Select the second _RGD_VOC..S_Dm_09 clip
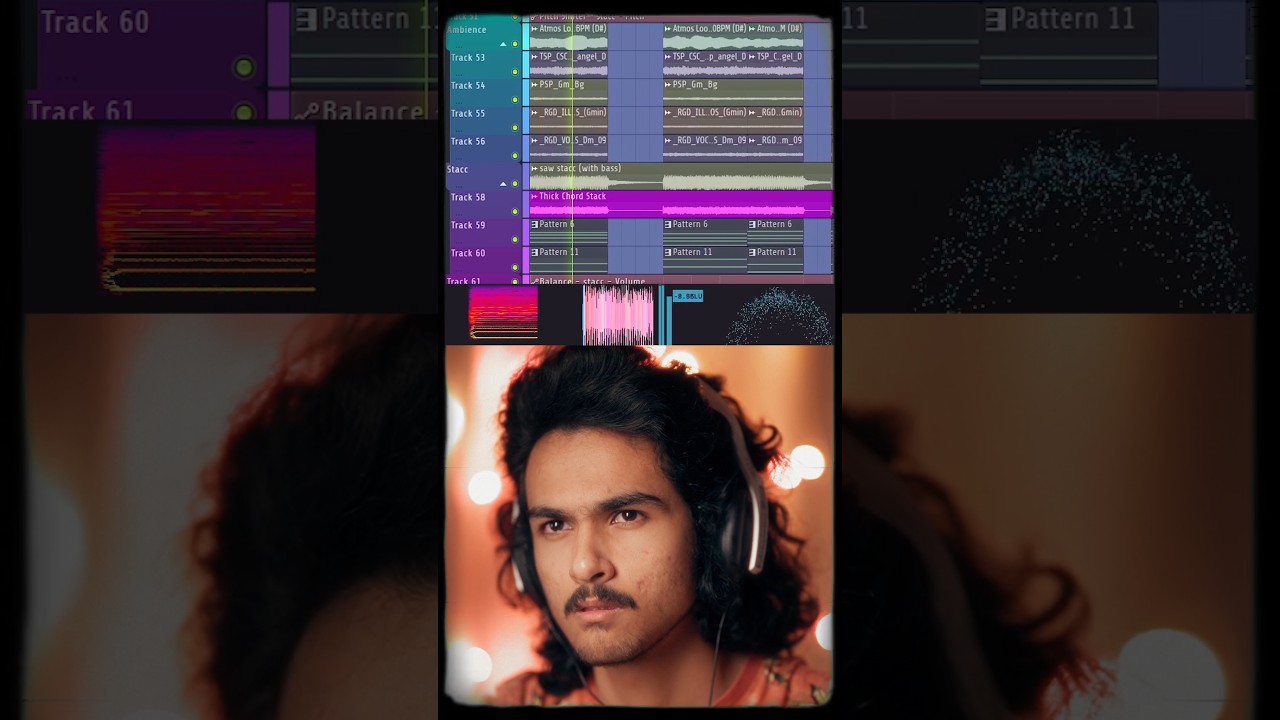 point(705,148)
